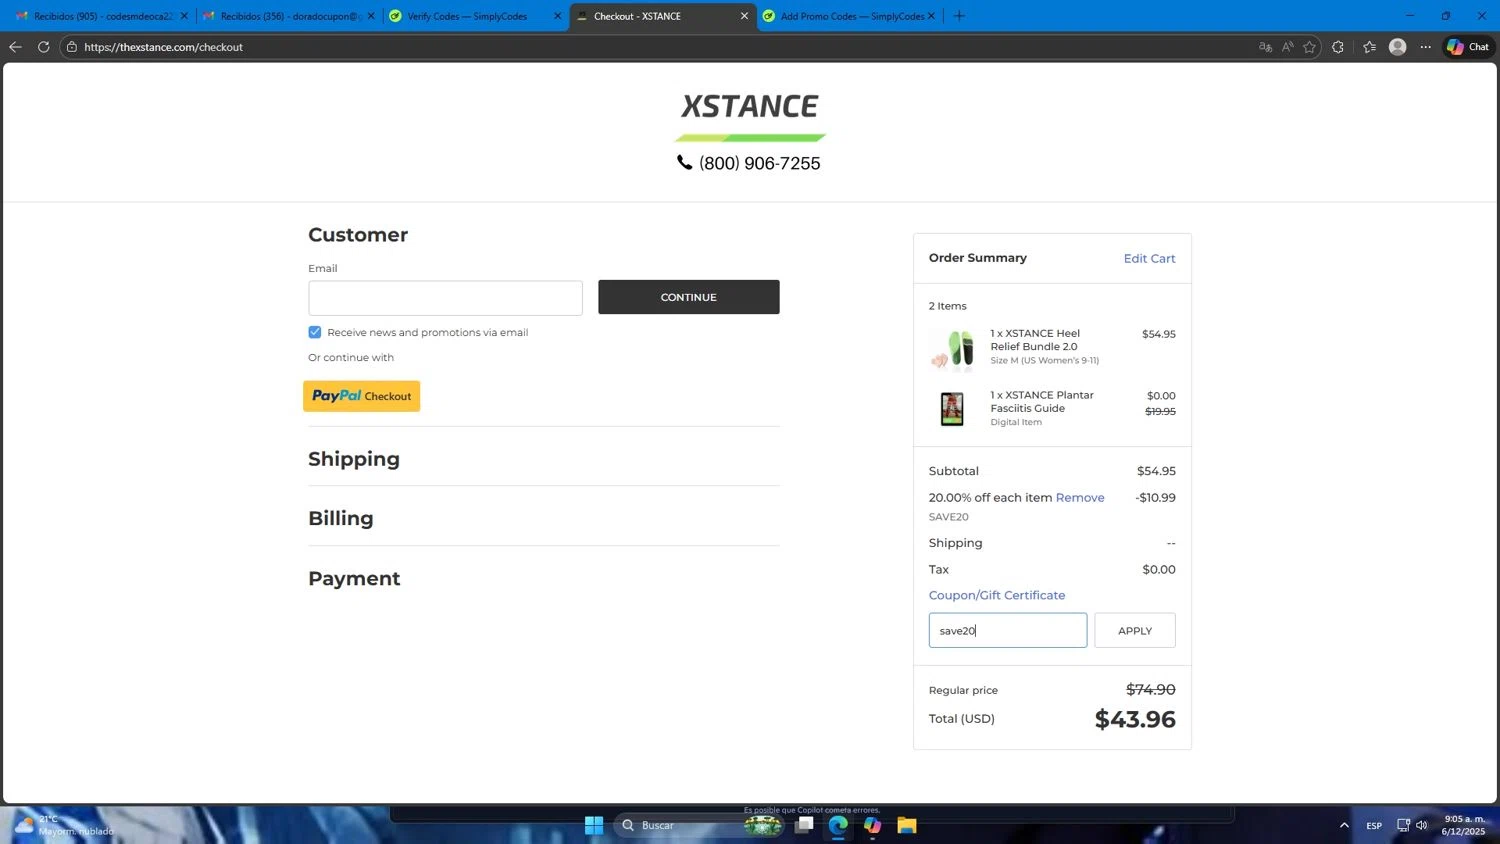Viewport: 1500px width, 844px height.
Task: Click the (800) 906-7255 phone number
Action: (x=760, y=163)
